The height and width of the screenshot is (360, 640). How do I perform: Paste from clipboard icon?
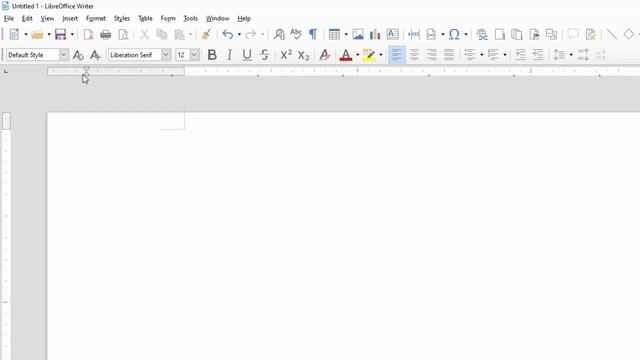[179, 34]
